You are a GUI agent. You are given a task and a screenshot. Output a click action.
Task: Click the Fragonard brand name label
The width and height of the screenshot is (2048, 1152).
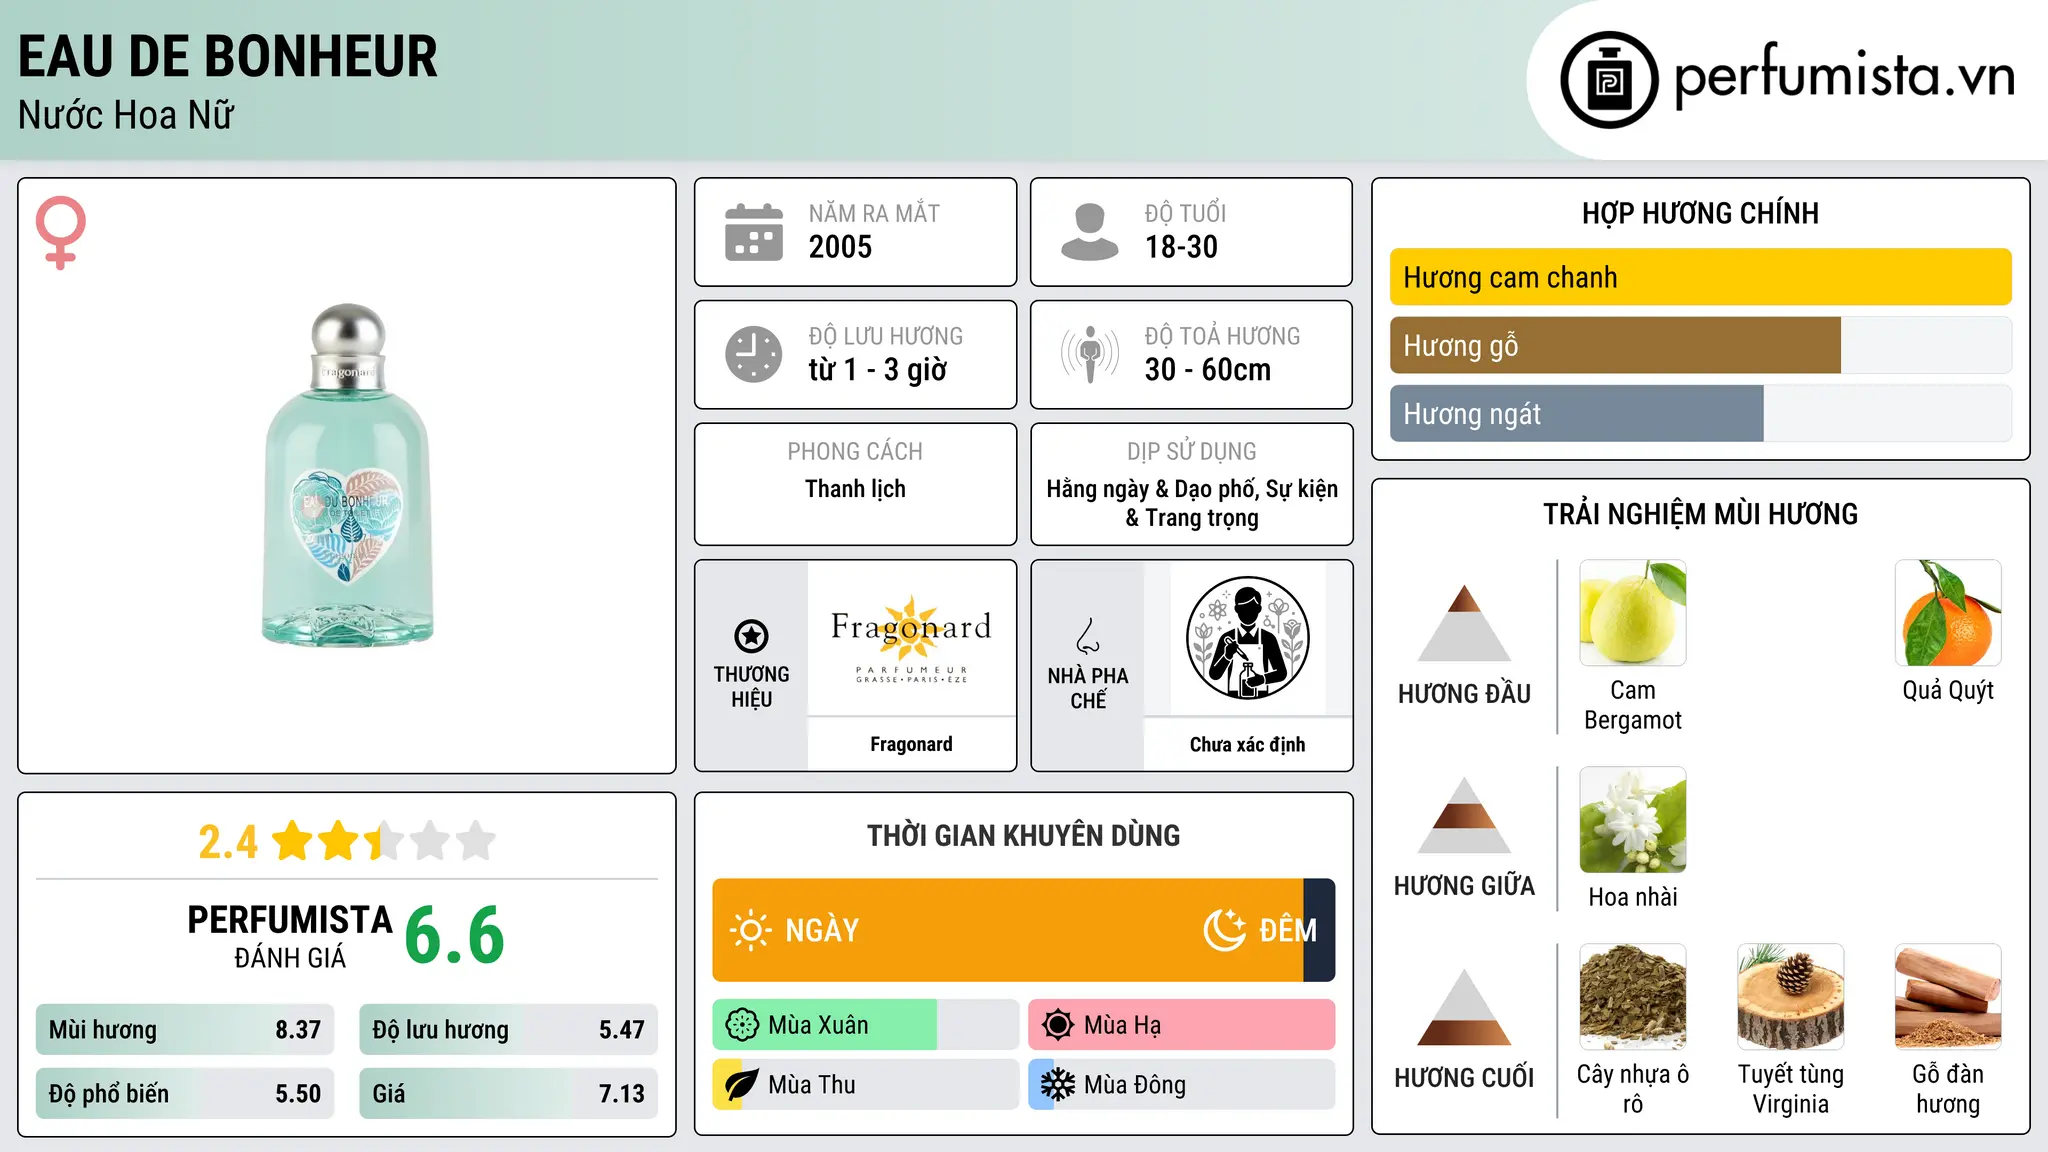tap(911, 744)
